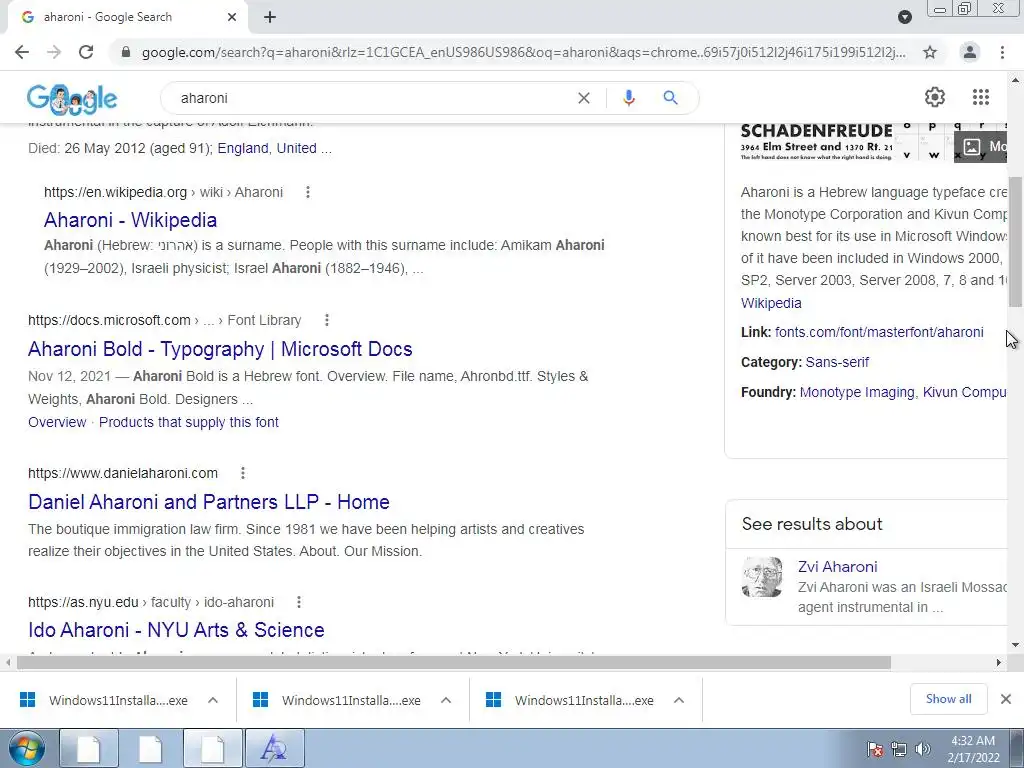Viewport: 1024px width, 768px height.
Task: Open Google settings gear
Action: pos(935,97)
